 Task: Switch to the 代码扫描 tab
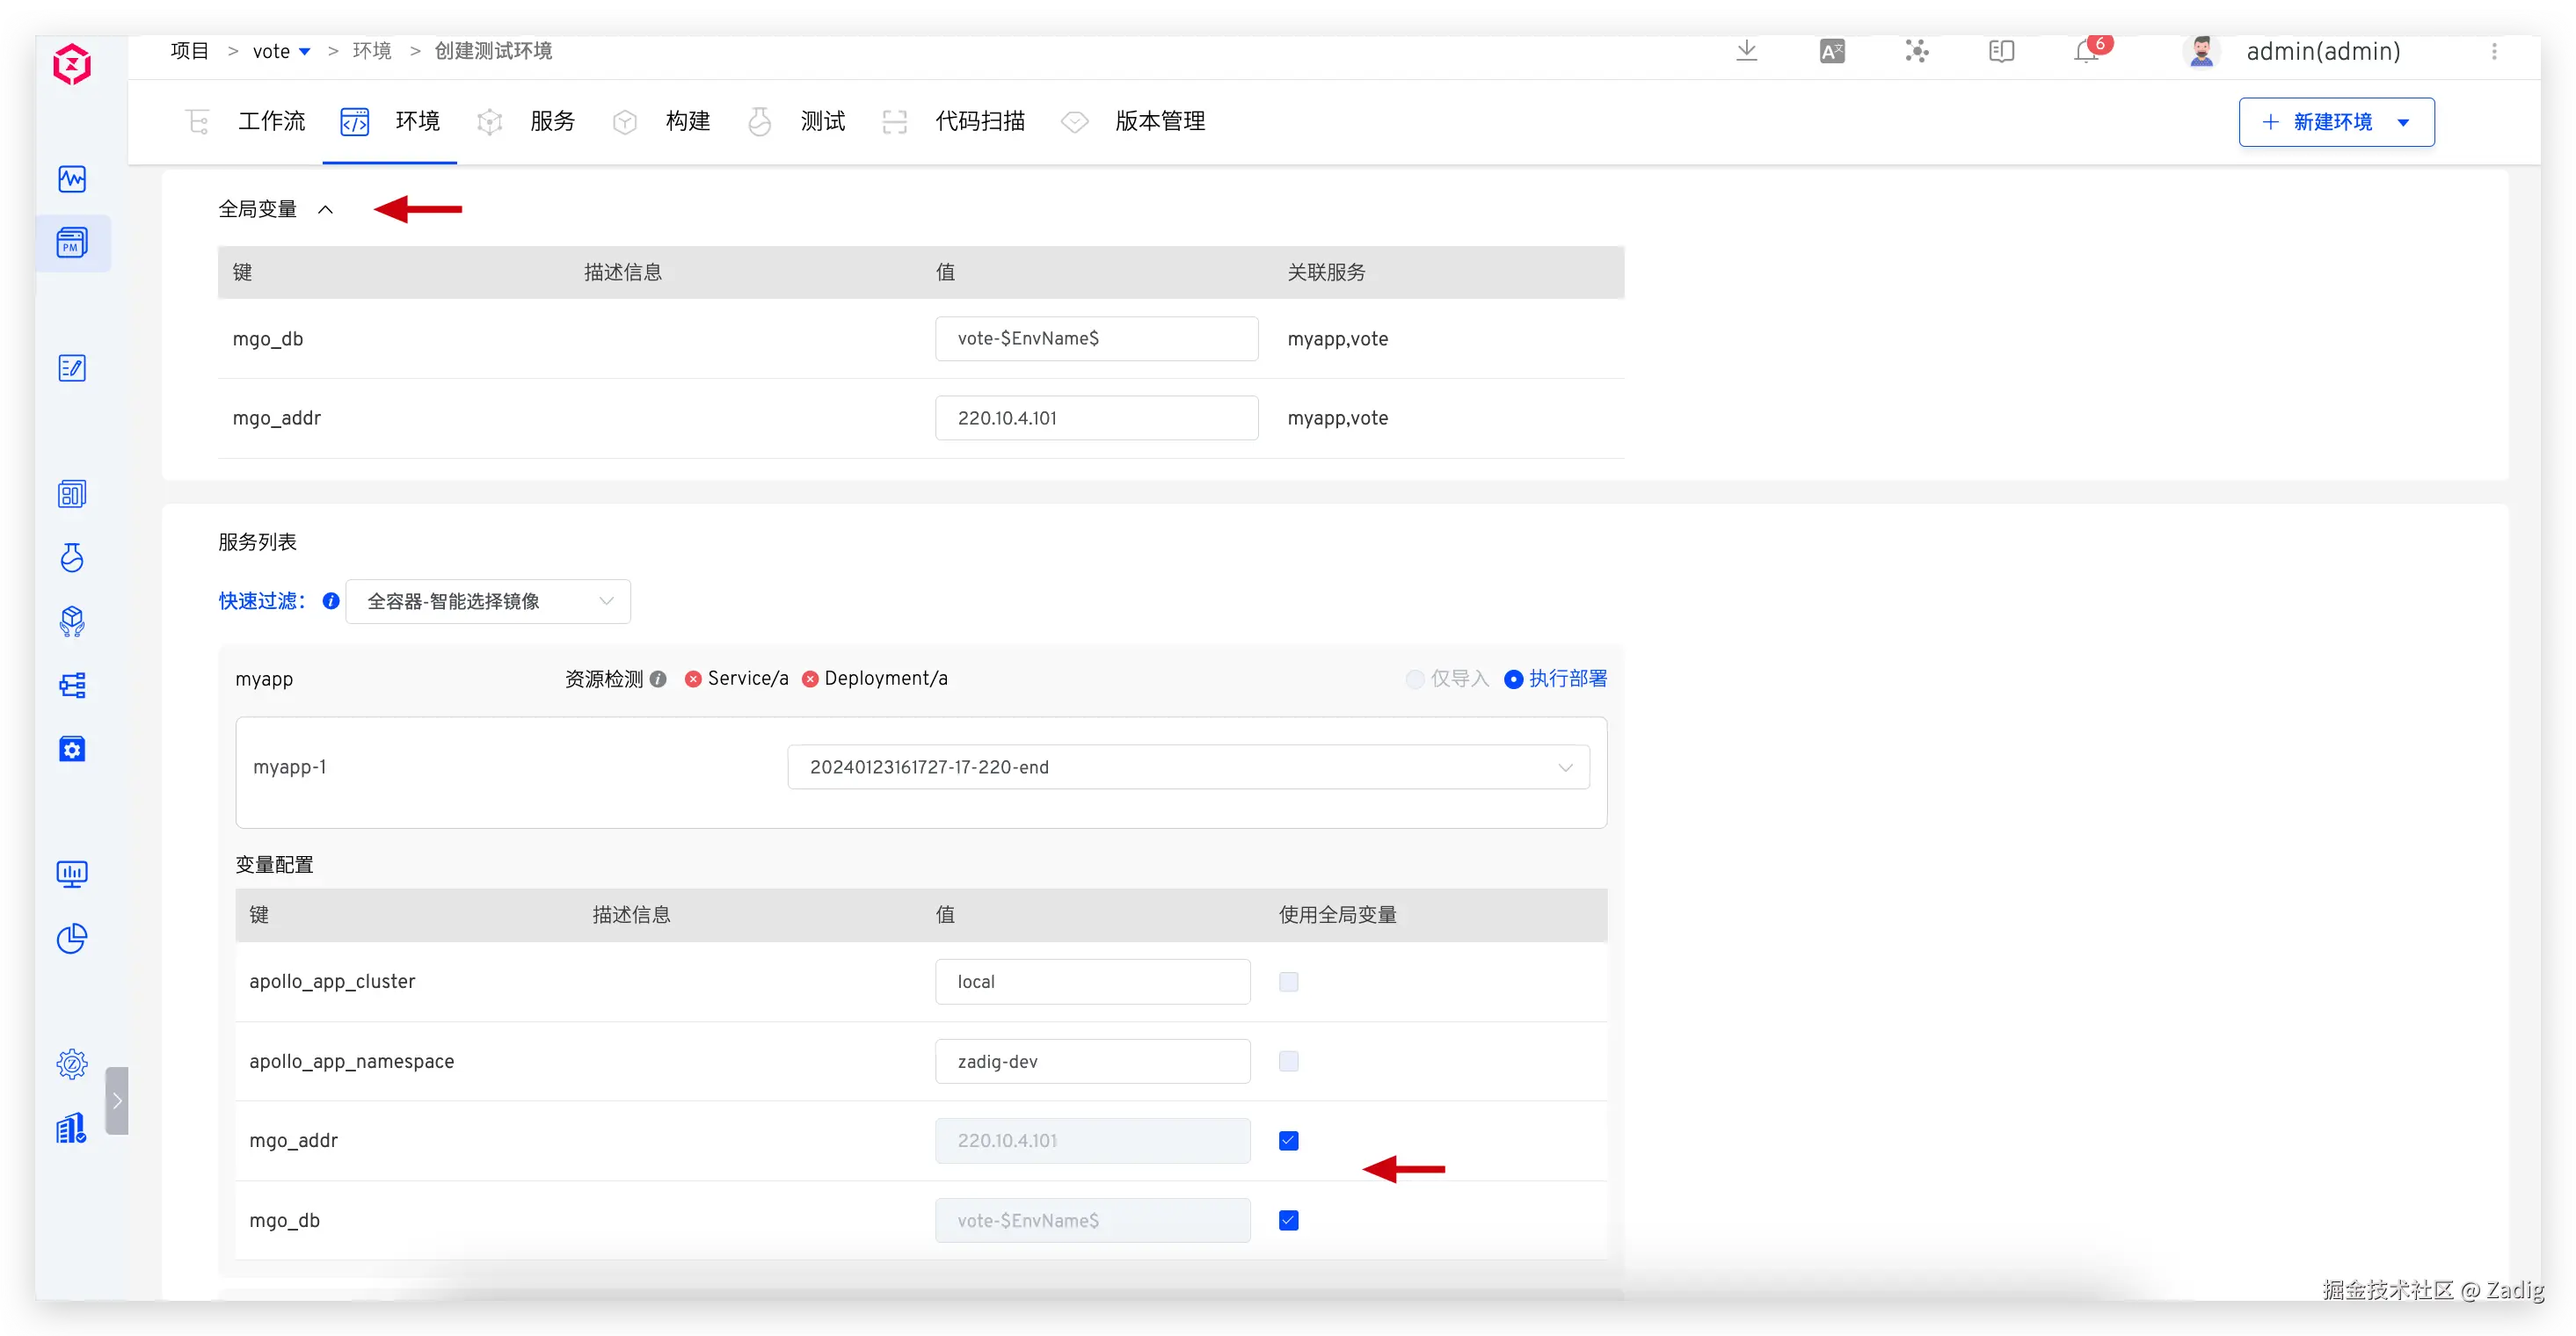point(979,122)
